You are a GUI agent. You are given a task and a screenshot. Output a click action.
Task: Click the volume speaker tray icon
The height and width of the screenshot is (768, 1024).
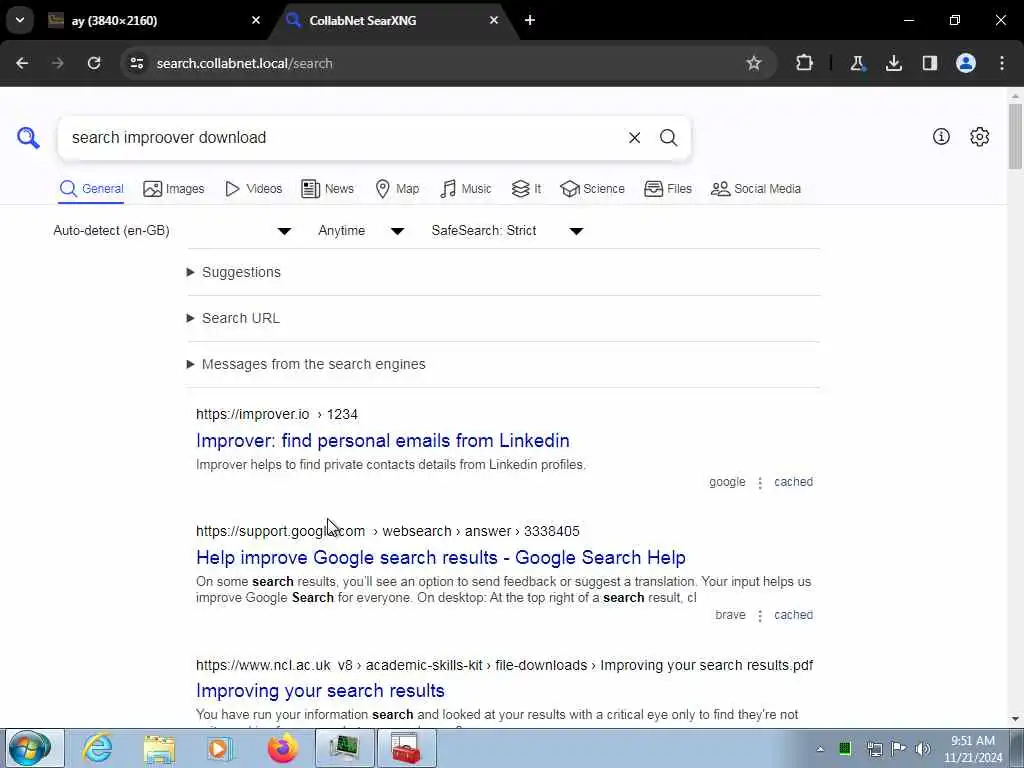[x=923, y=749]
